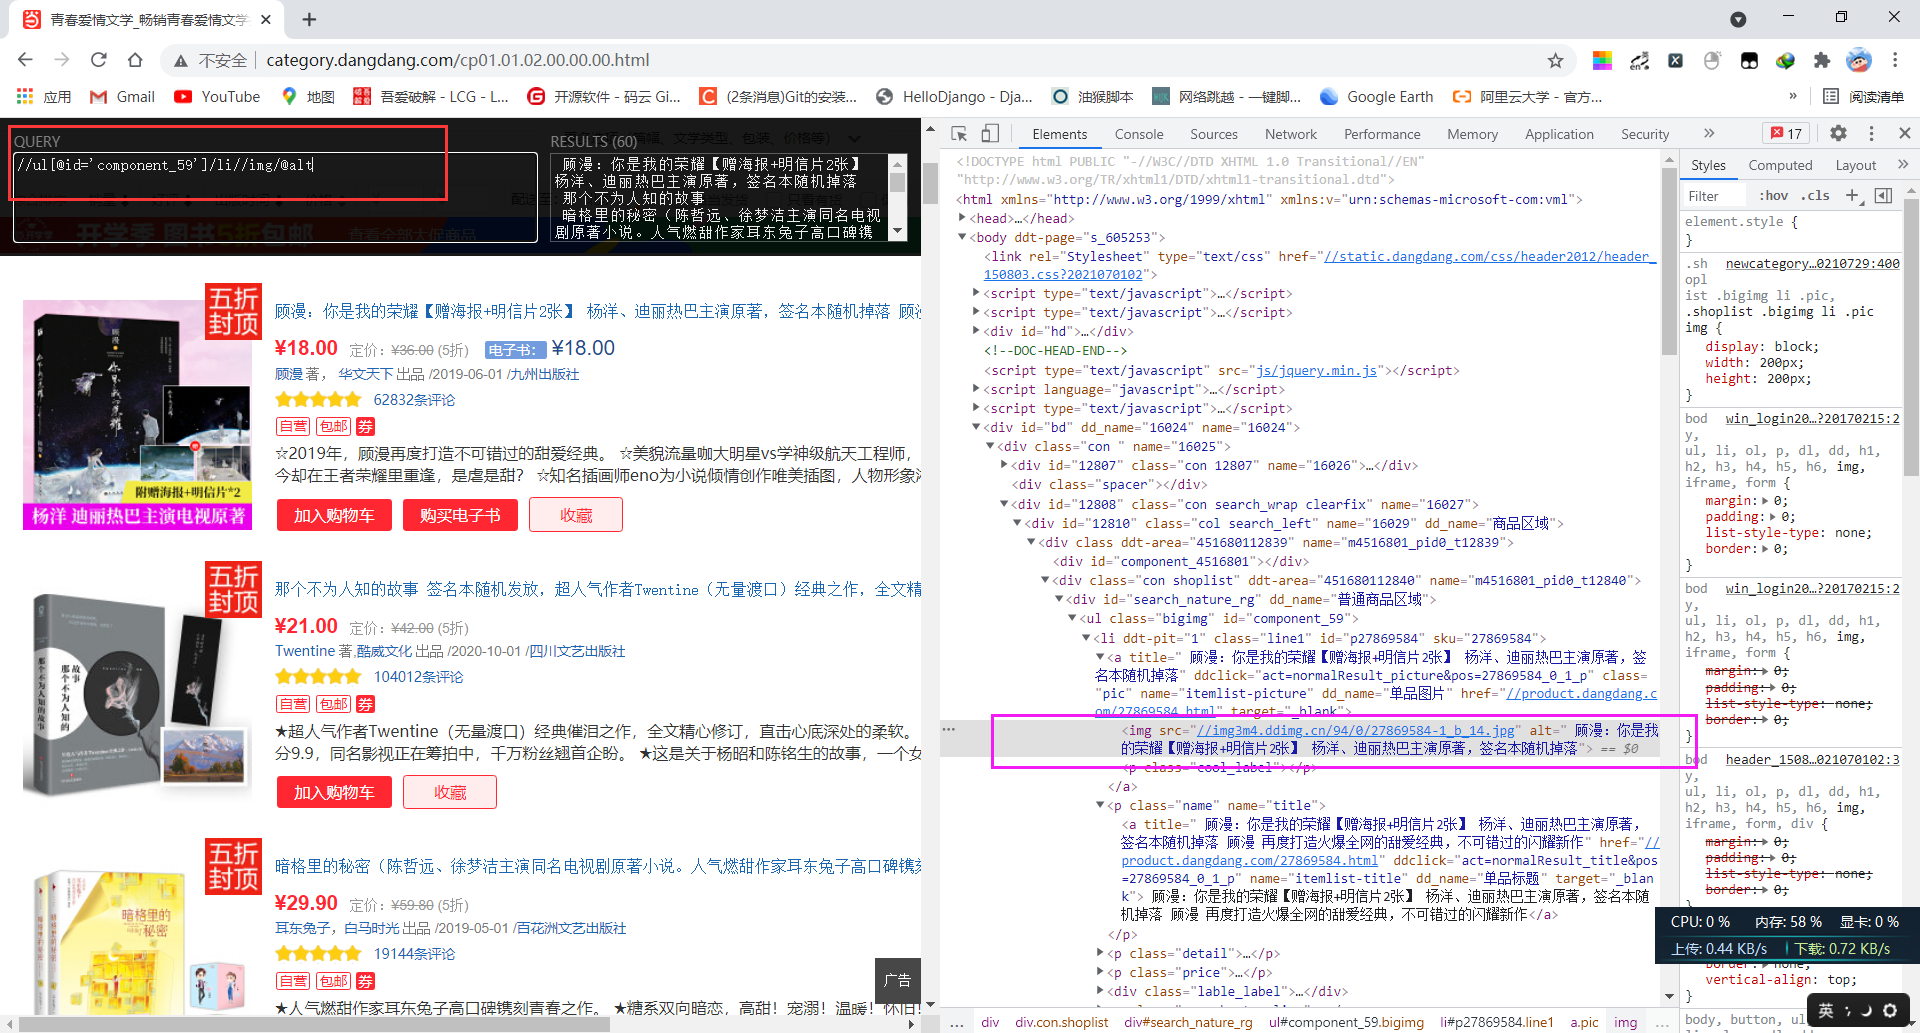Show hidden bookmarks overflow
Screen dimensions: 1920x1033
point(1793,97)
